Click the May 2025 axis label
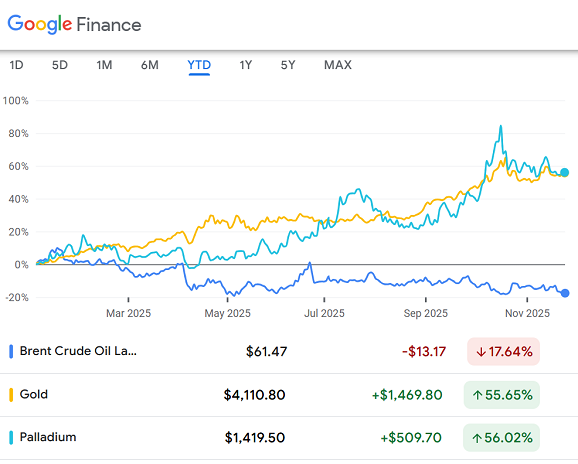The width and height of the screenshot is (578, 464). tap(227, 313)
